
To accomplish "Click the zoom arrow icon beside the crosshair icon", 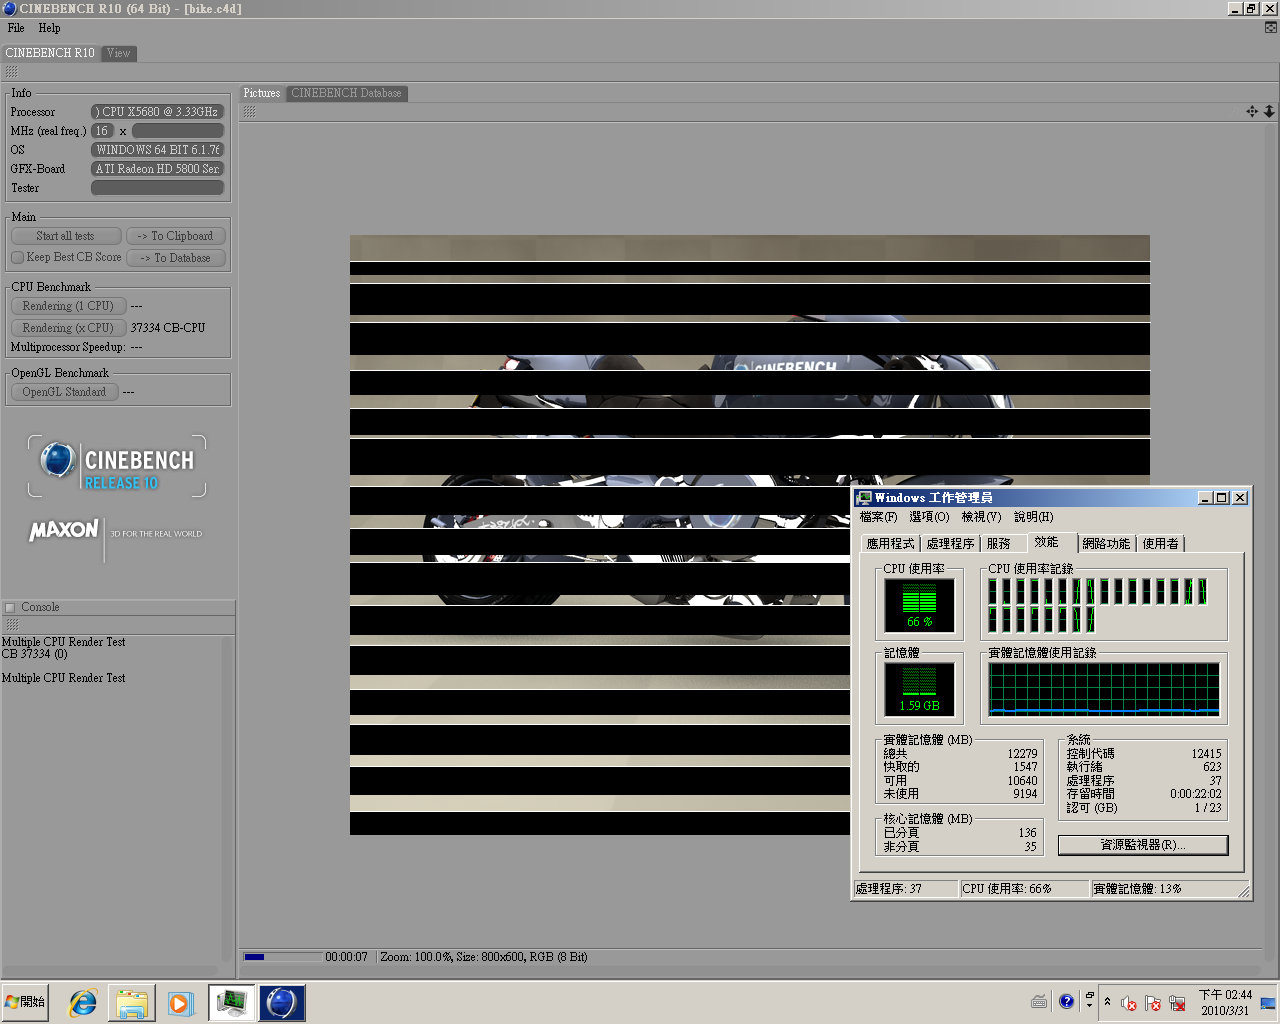I will click(x=1269, y=111).
